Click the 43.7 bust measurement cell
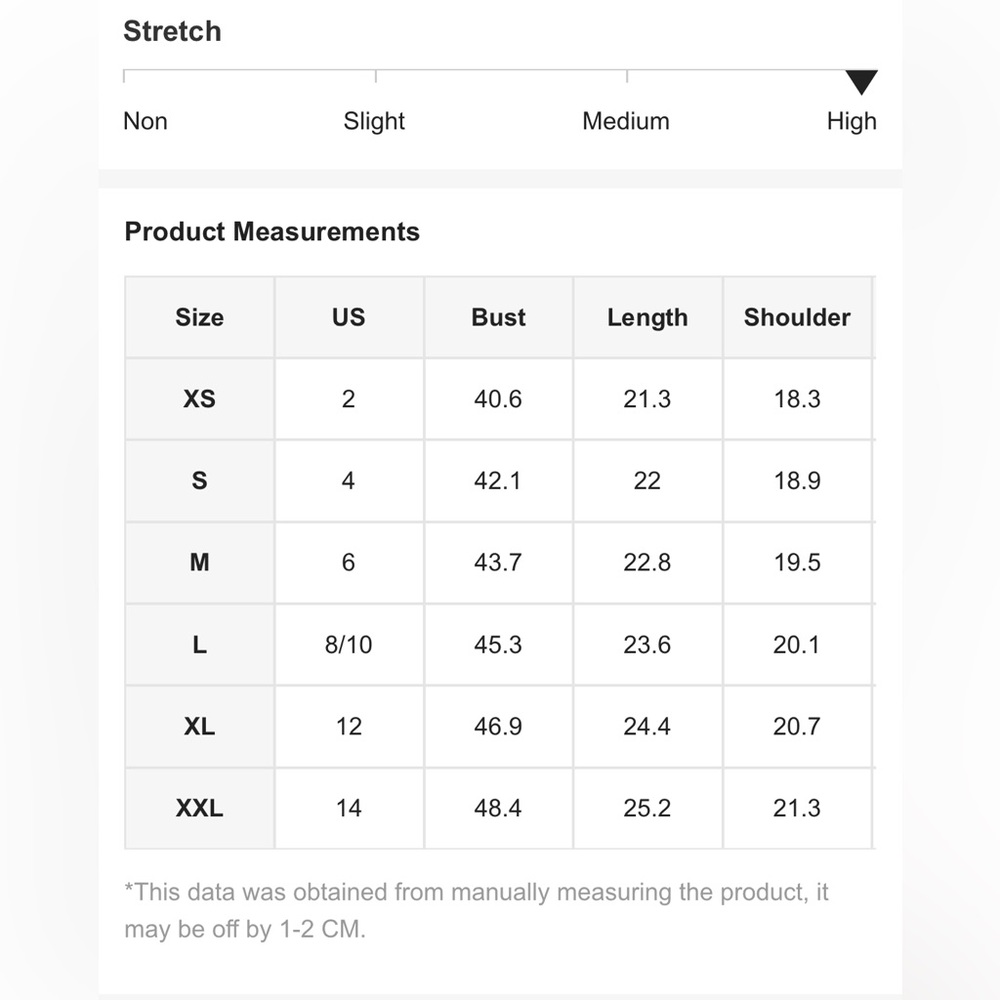The height and width of the screenshot is (1000, 1000). coord(498,563)
